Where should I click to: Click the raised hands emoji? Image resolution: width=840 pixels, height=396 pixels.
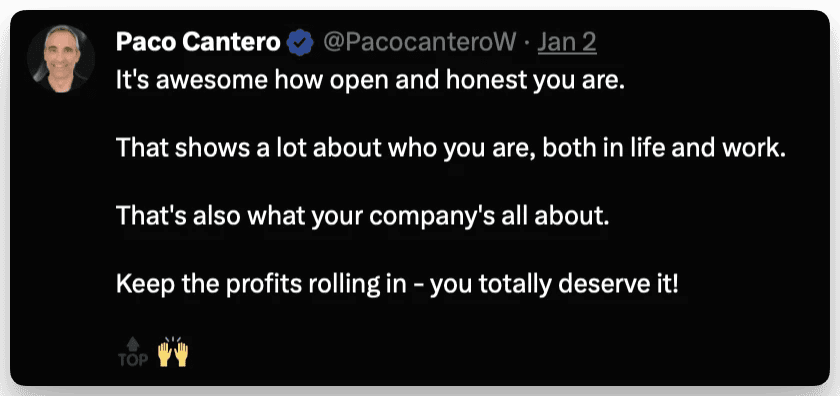tap(173, 352)
